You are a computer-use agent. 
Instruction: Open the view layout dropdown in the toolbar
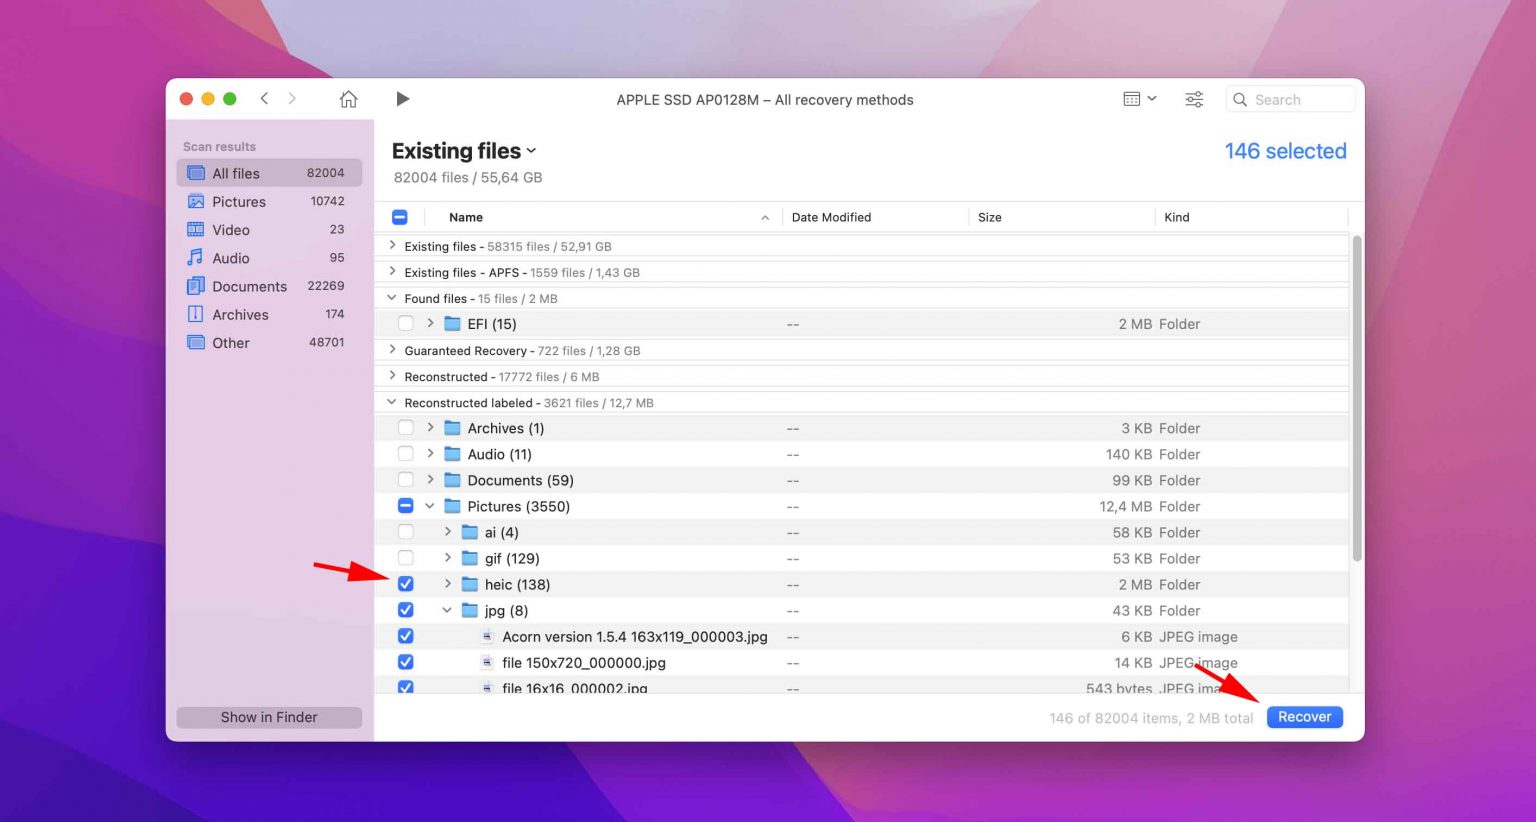pyautogui.click(x=1139, y=99)
